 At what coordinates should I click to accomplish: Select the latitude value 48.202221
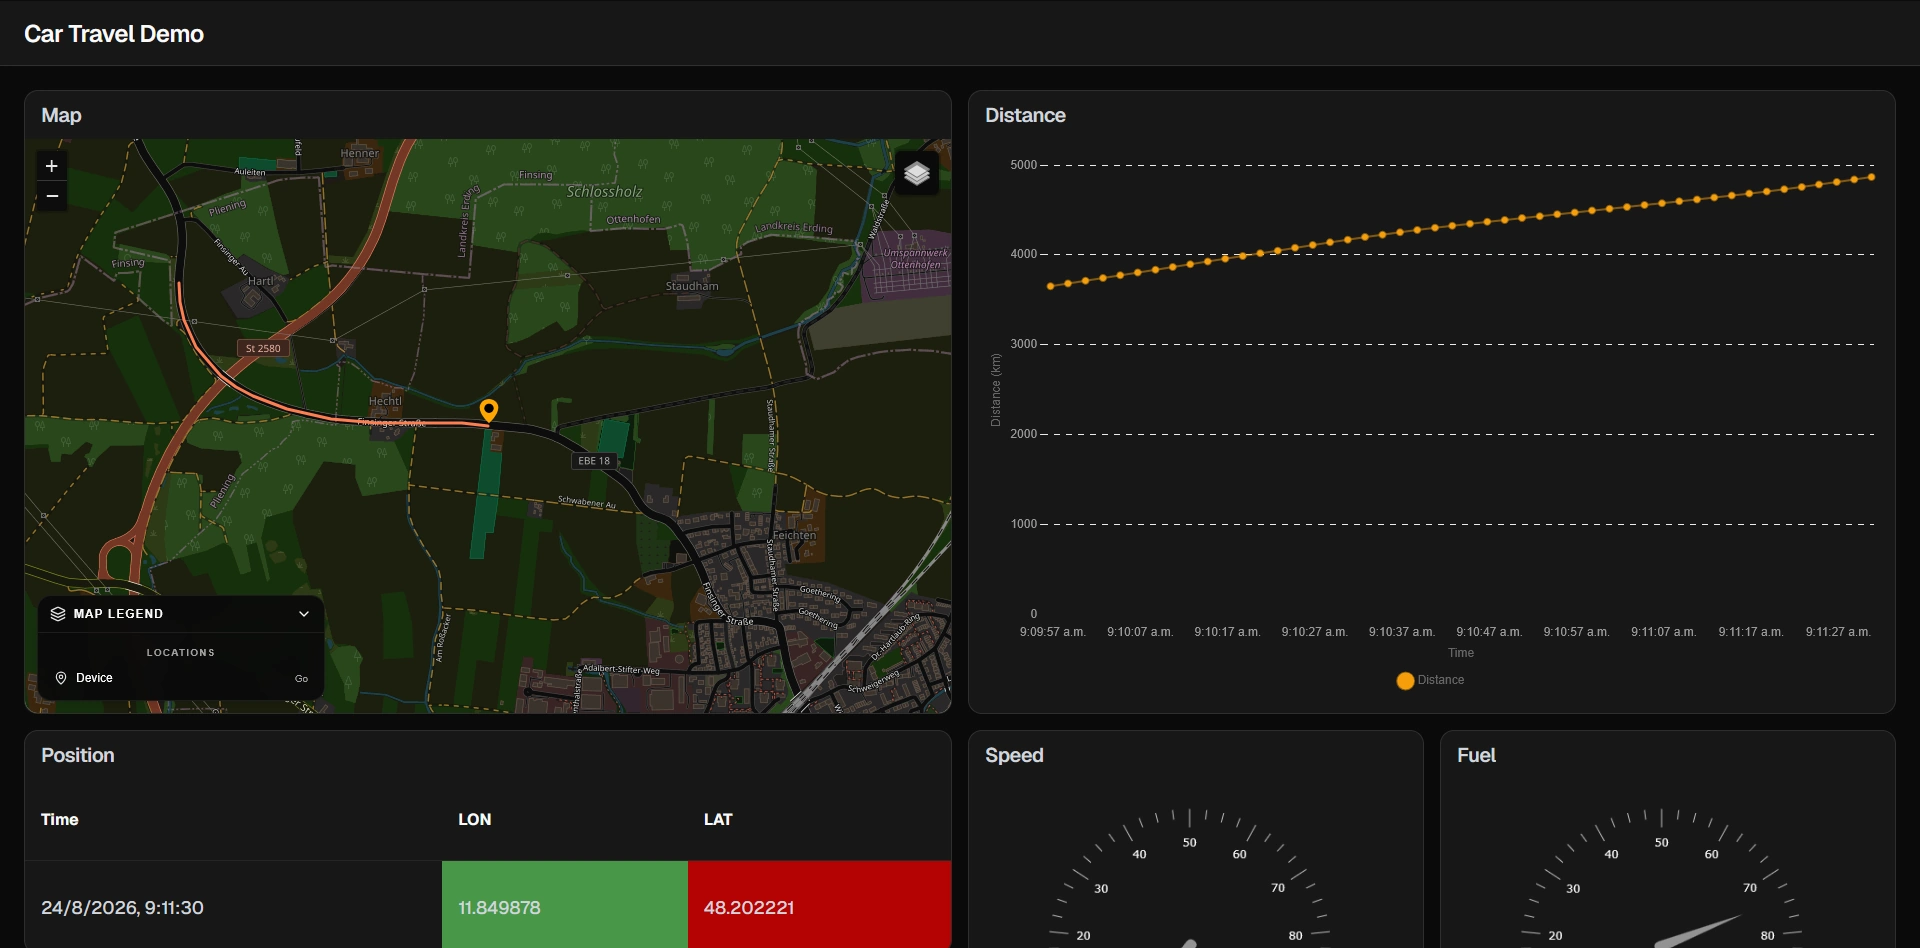(749, 908)
